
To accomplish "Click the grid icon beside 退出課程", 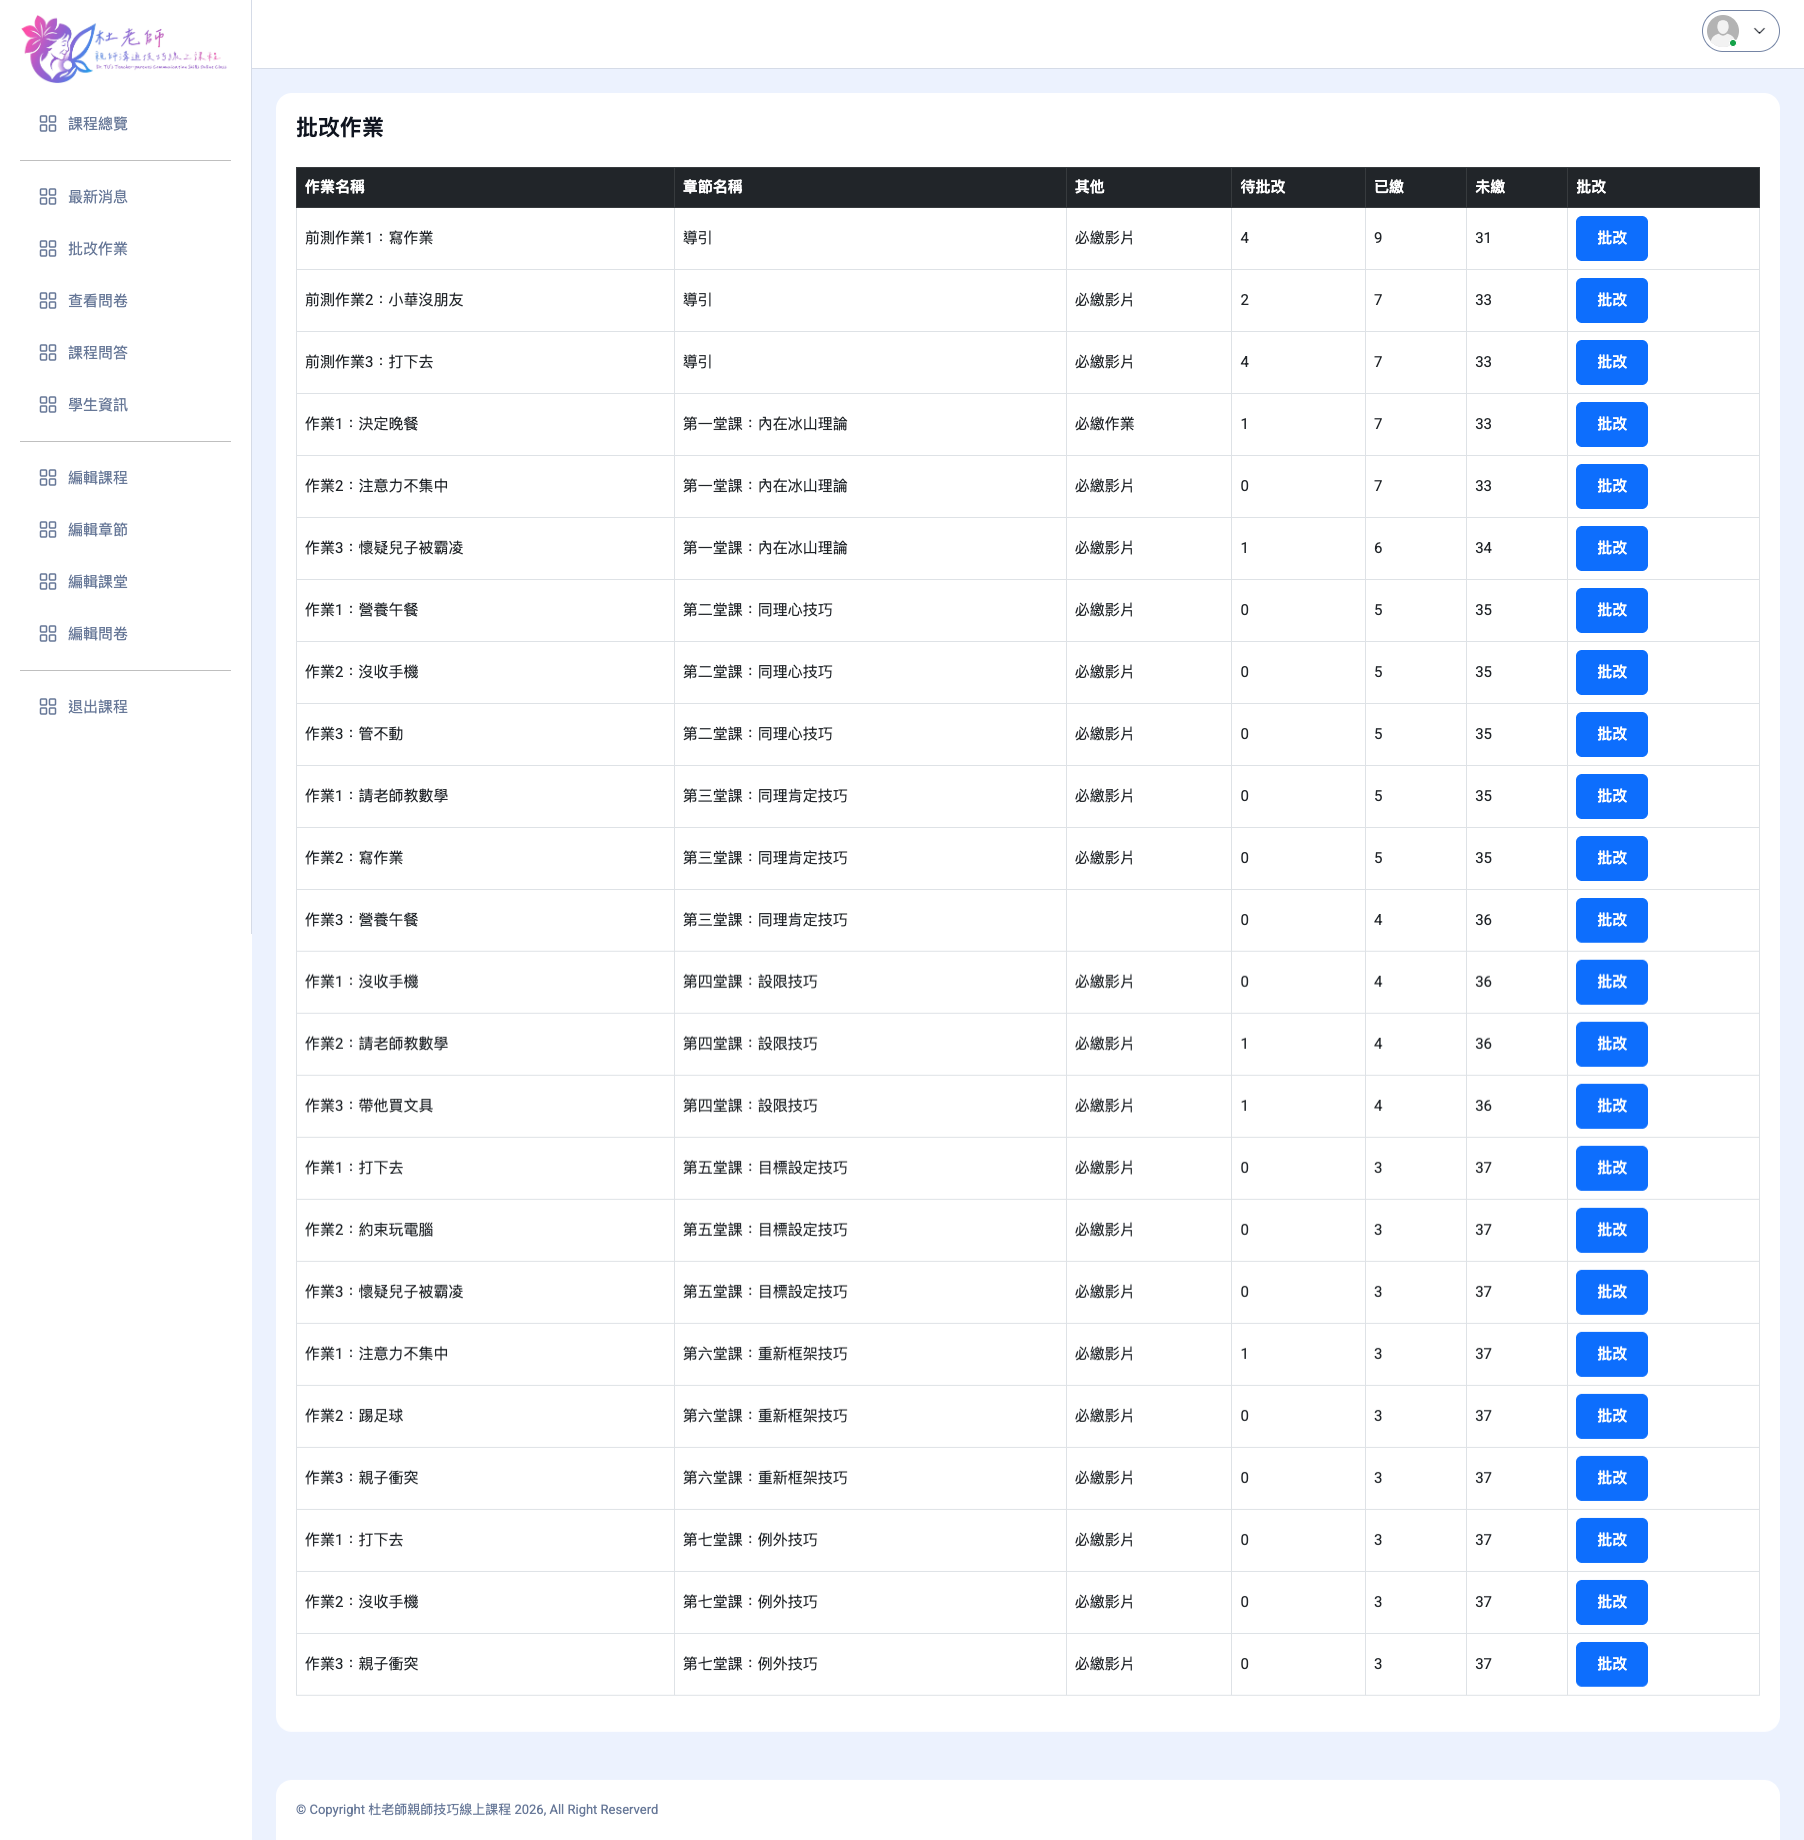I will point(48,707).
